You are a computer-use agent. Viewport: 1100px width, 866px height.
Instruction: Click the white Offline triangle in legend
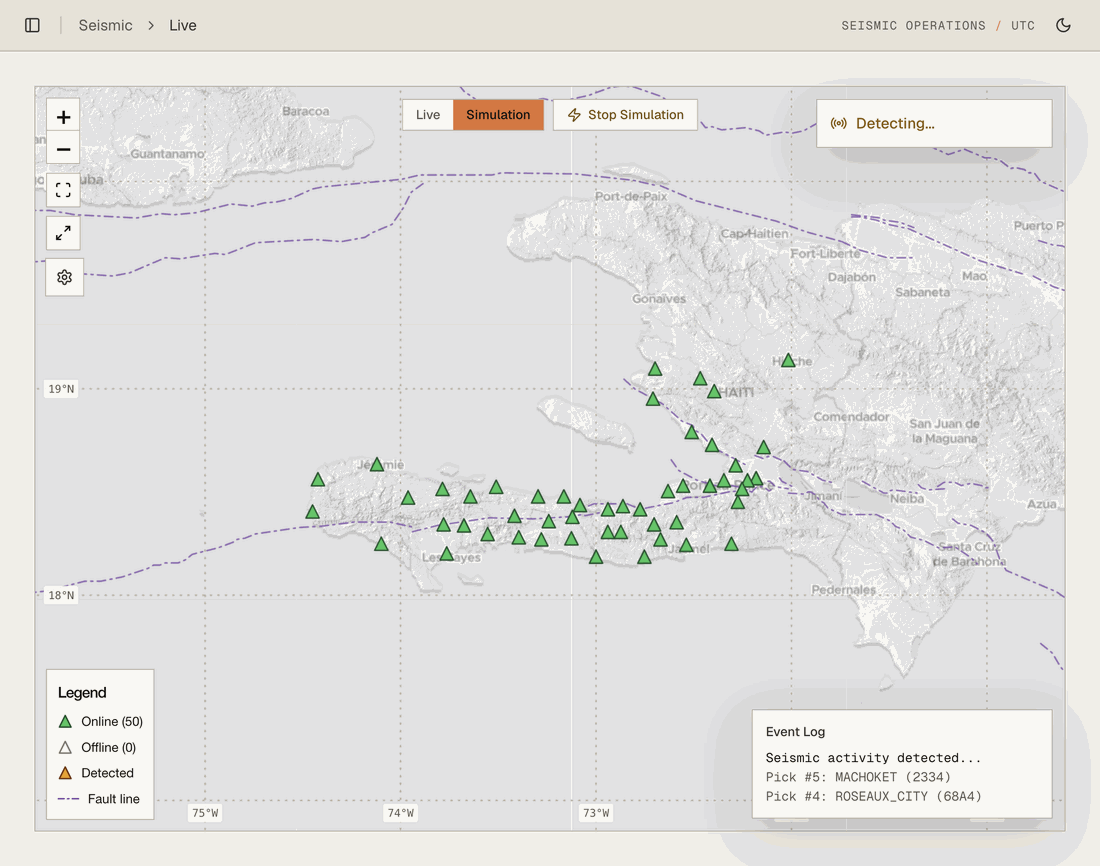65,747
